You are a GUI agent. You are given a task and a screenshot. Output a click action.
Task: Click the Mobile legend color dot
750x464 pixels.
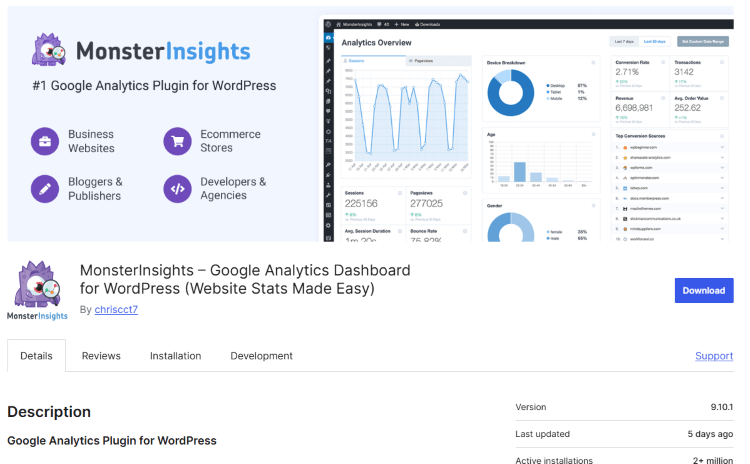(548, 99)
